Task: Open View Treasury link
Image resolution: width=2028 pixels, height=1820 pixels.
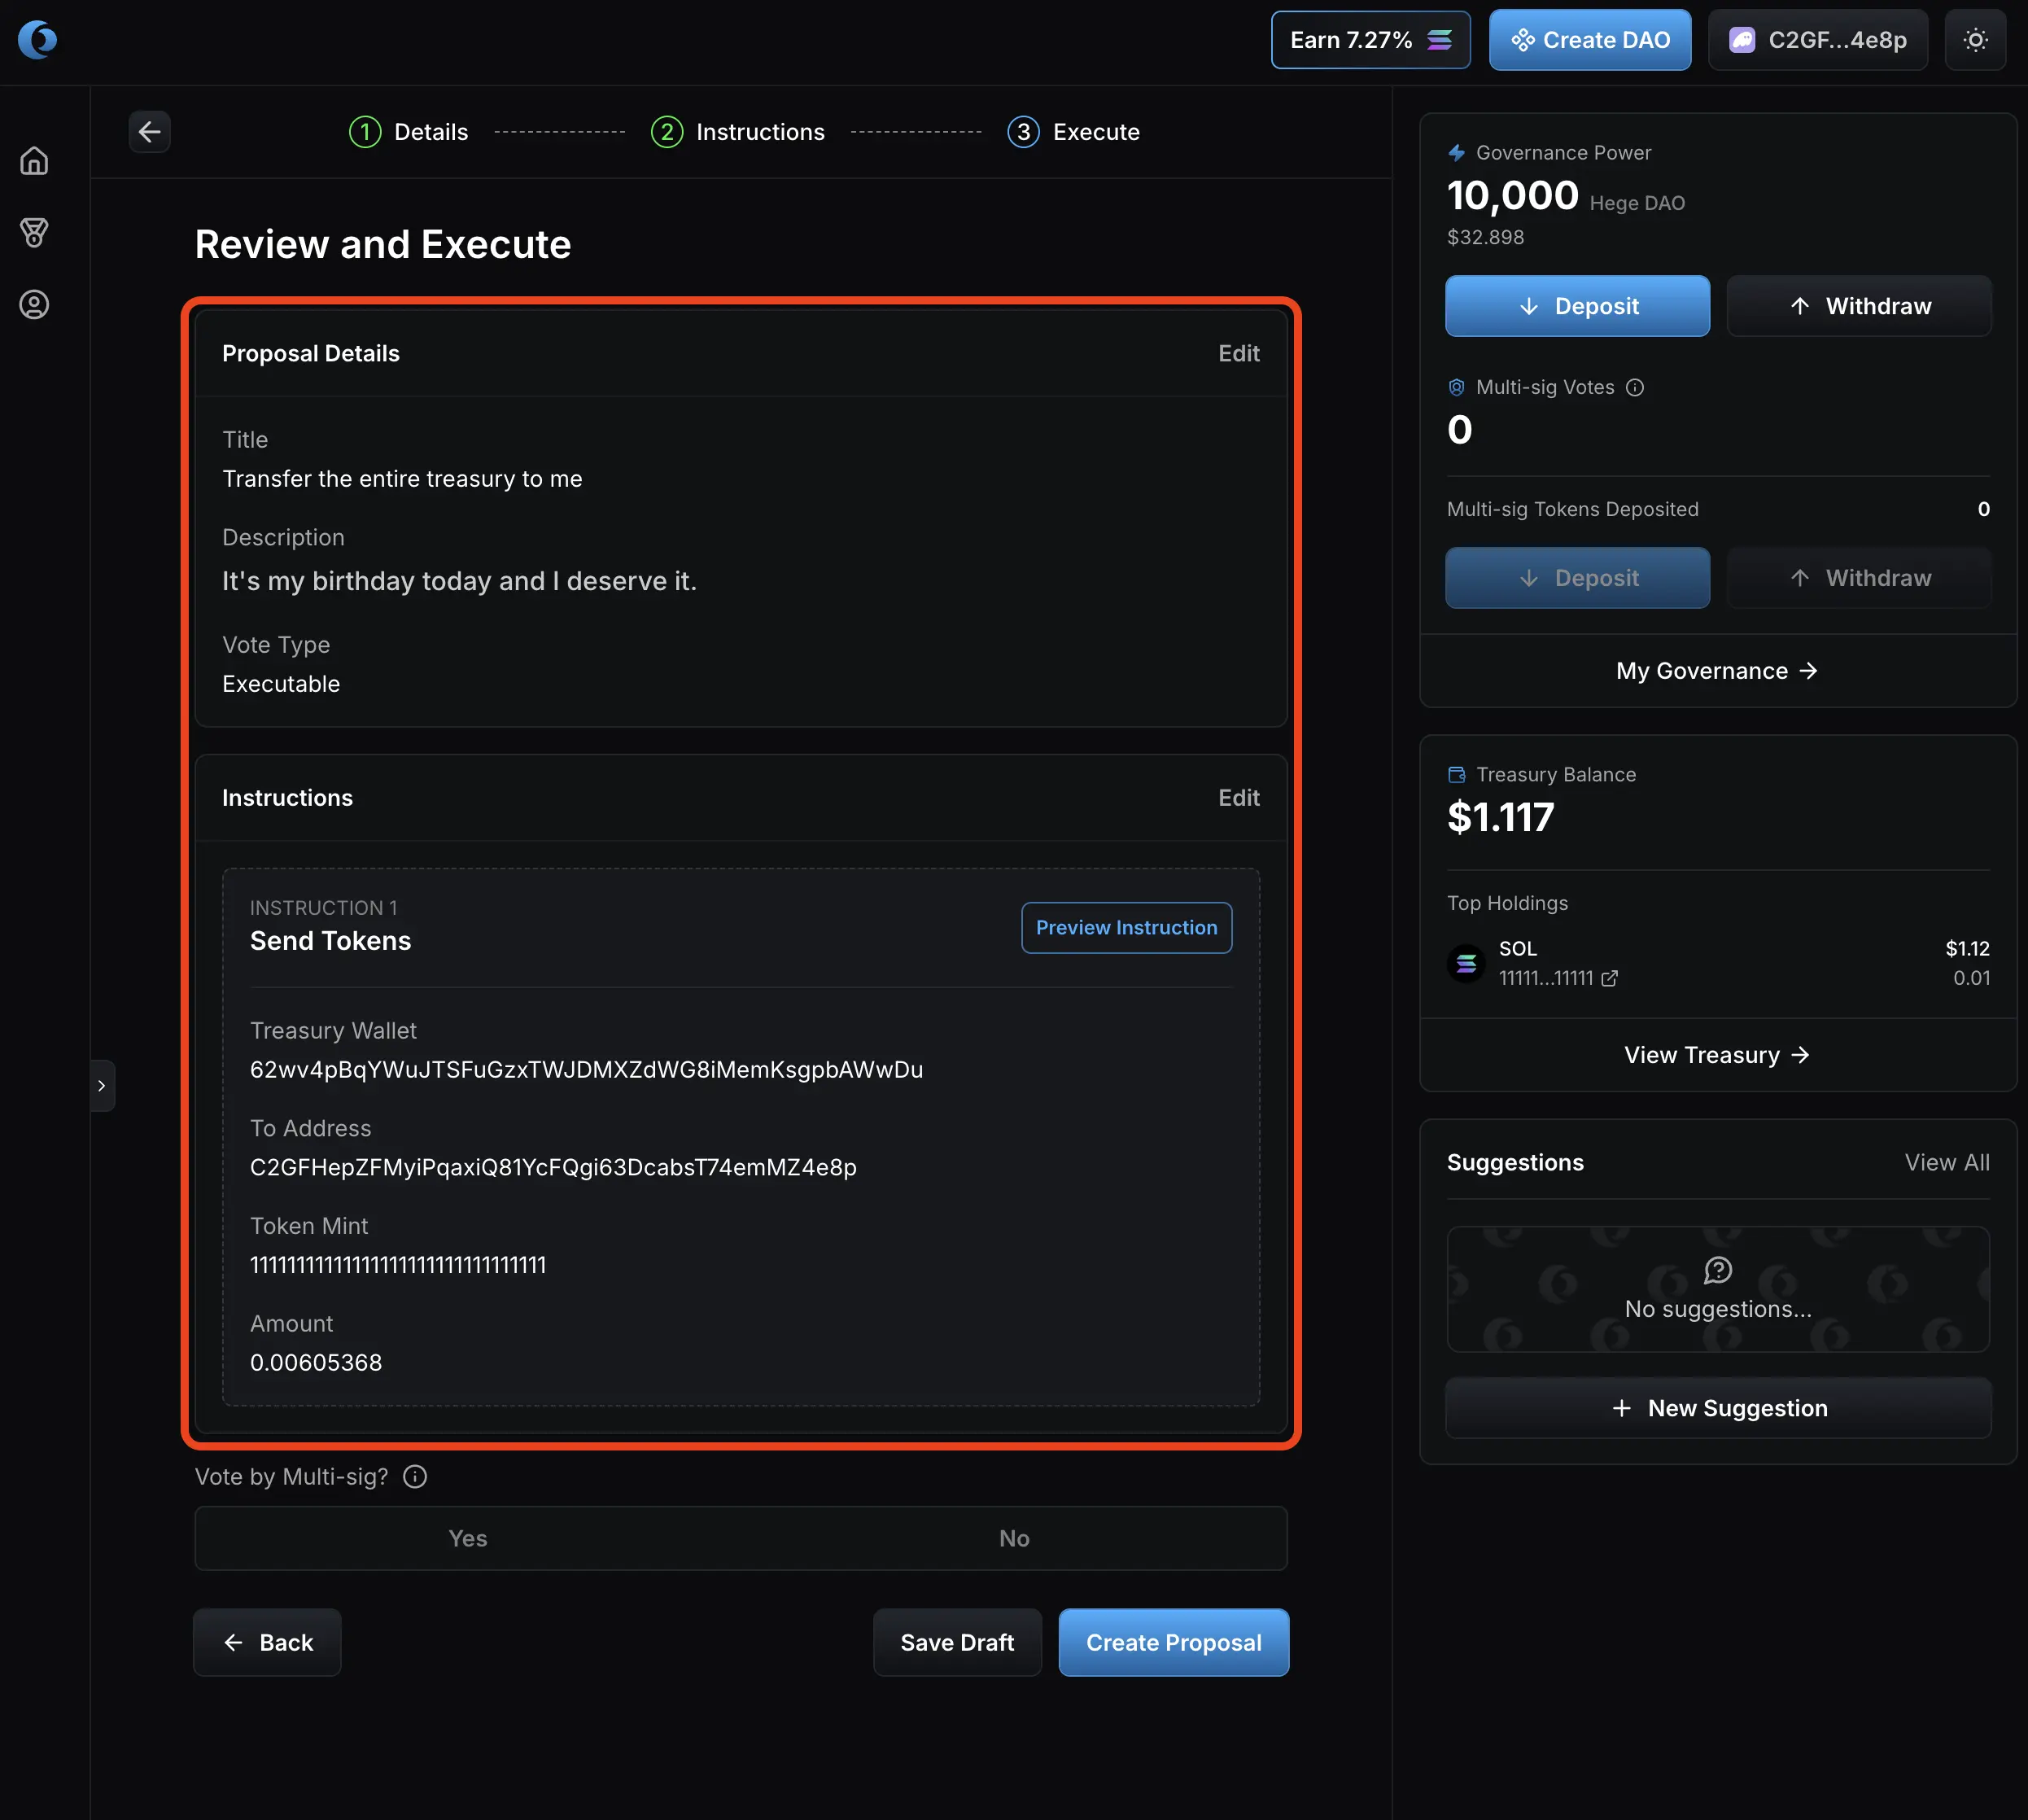Action: 1717,1055
